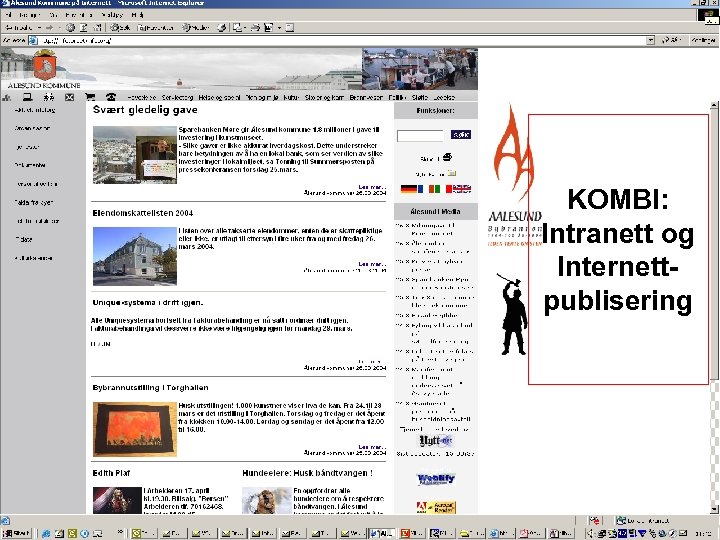
Task: Open the Rediger menu
Action: 29,15
